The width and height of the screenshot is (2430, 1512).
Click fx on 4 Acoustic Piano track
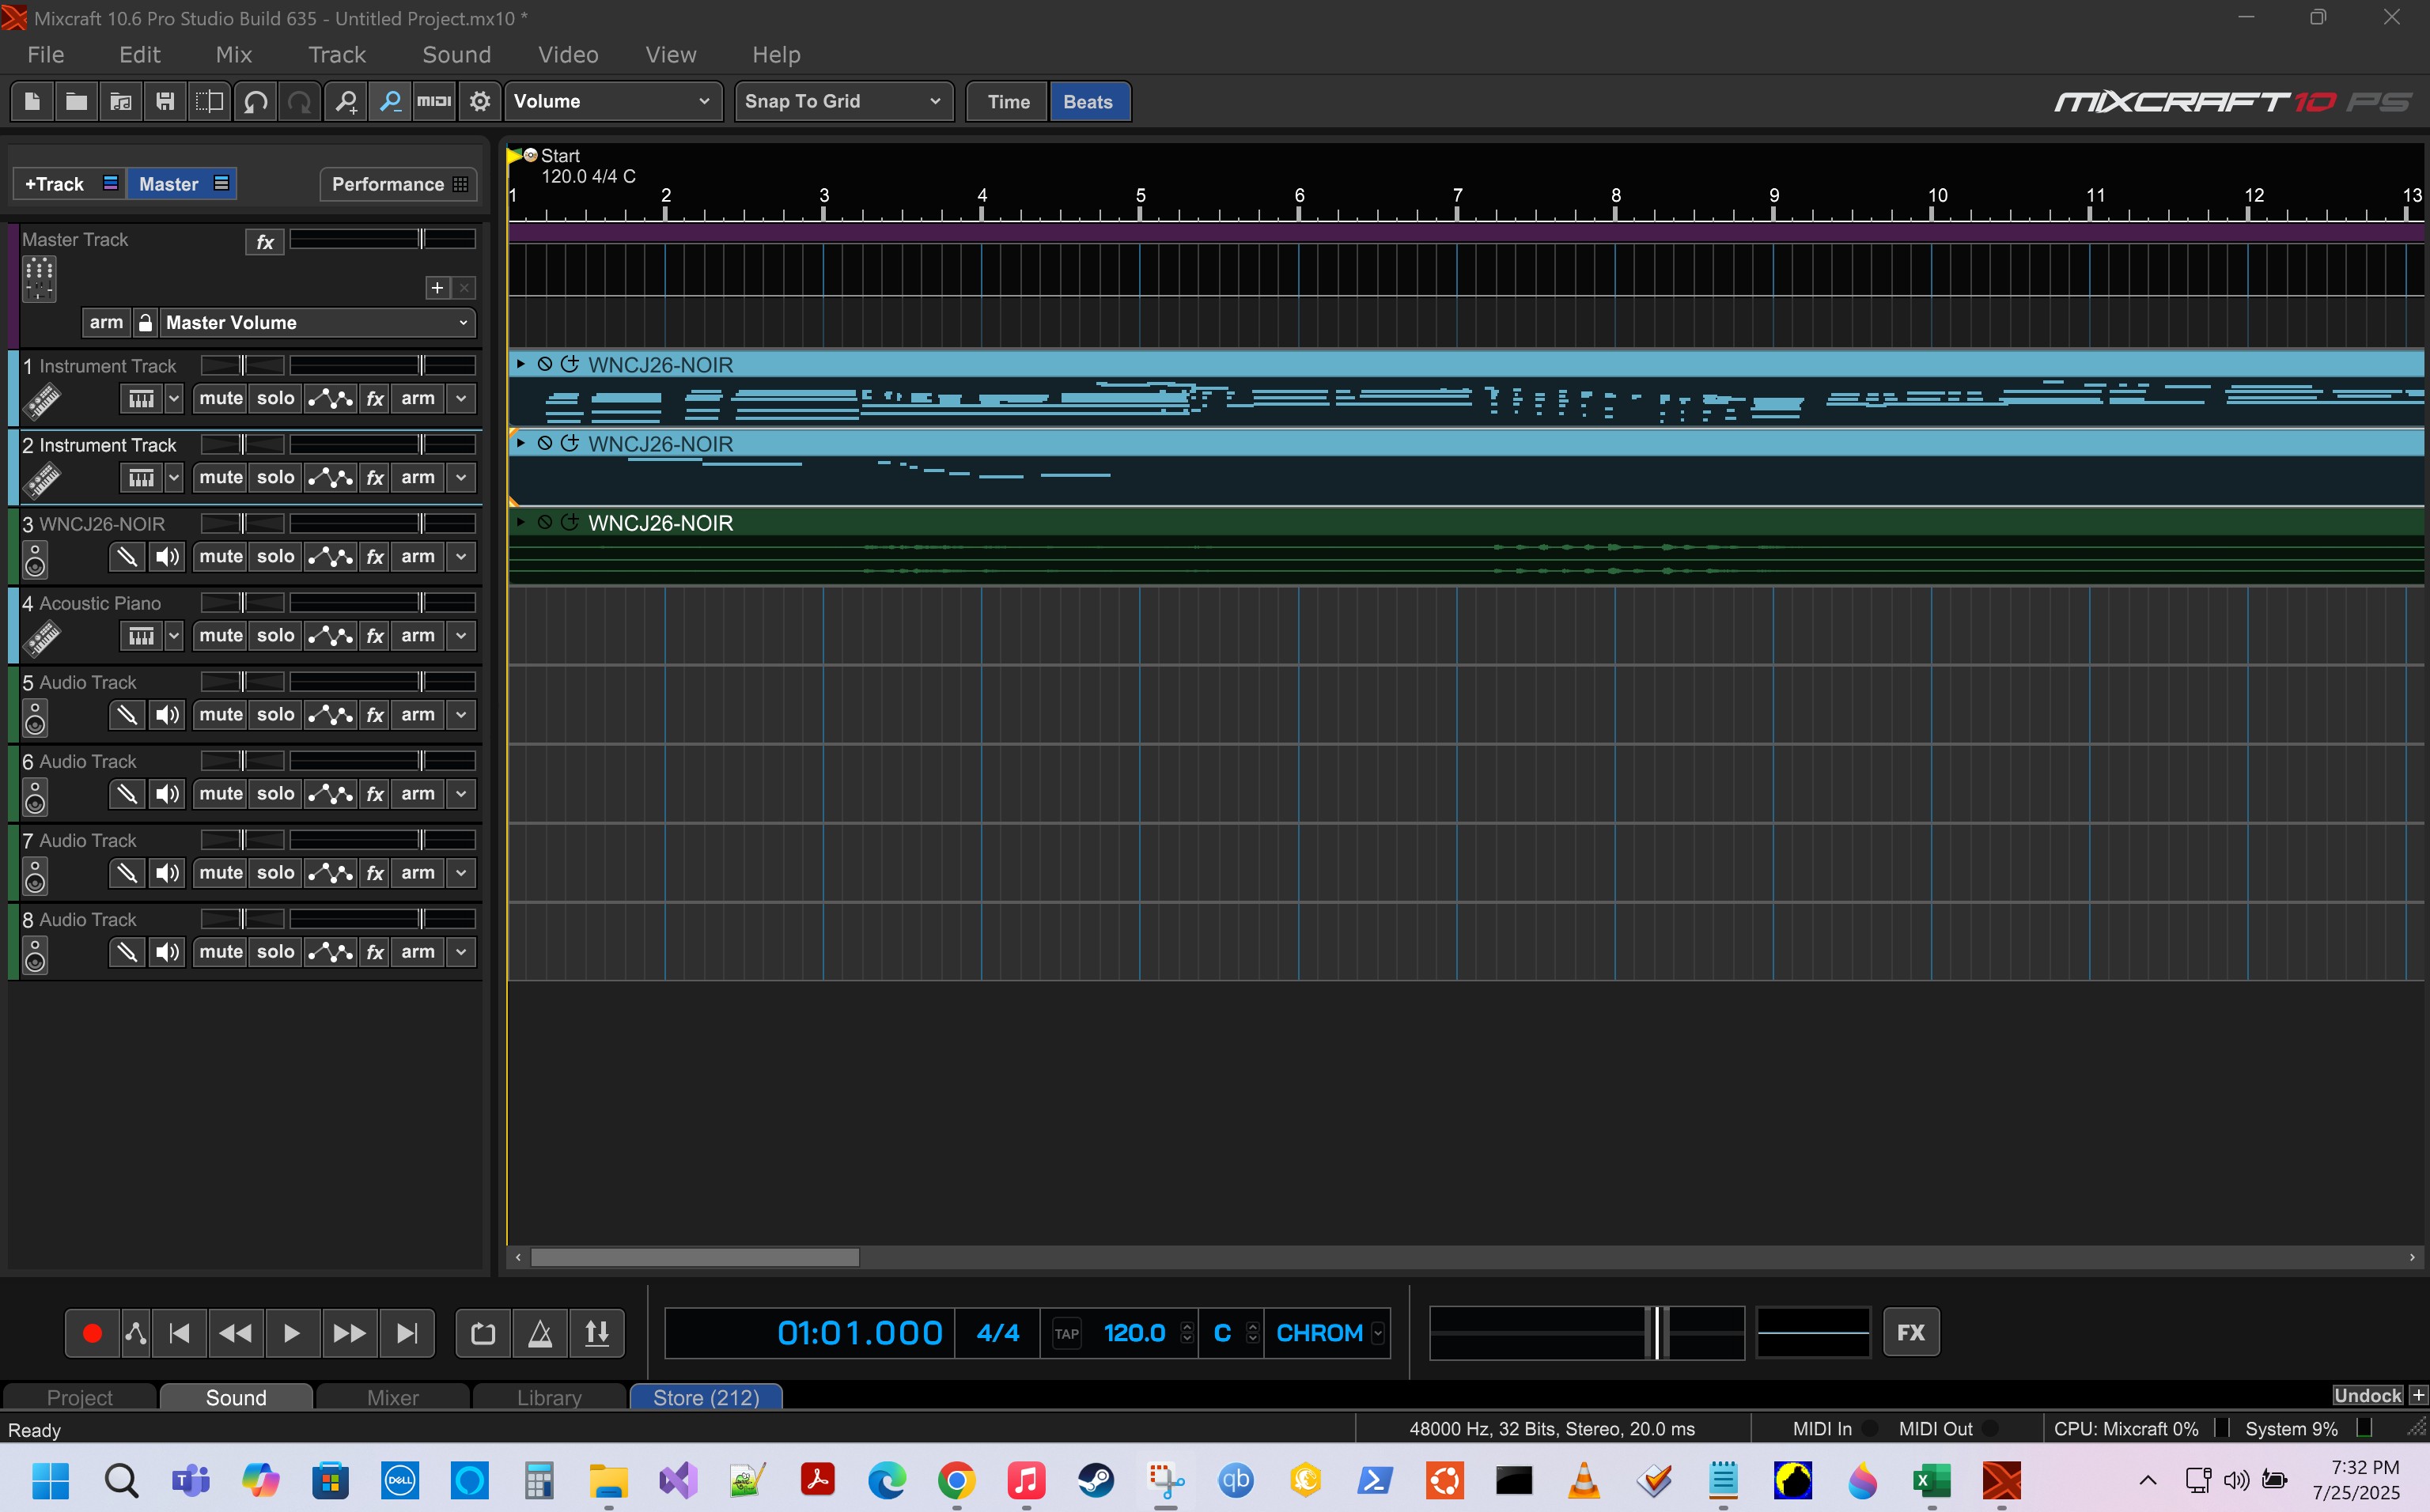375,635
